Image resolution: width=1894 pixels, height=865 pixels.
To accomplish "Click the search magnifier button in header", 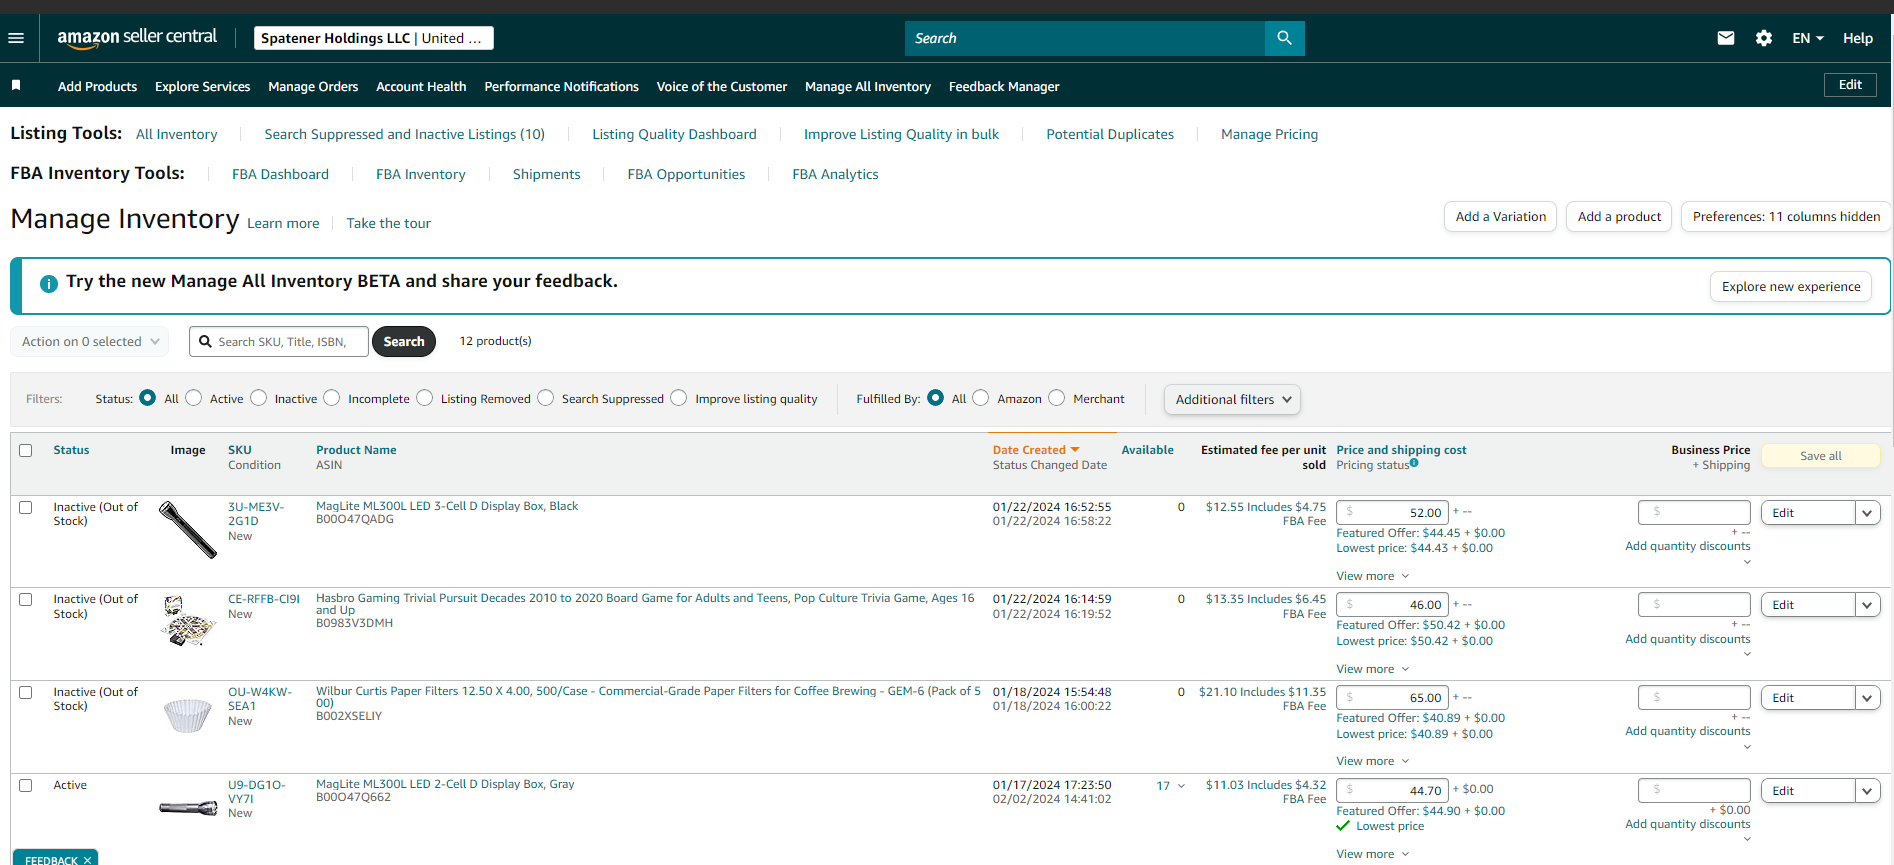I will (x=1284, y=38).
